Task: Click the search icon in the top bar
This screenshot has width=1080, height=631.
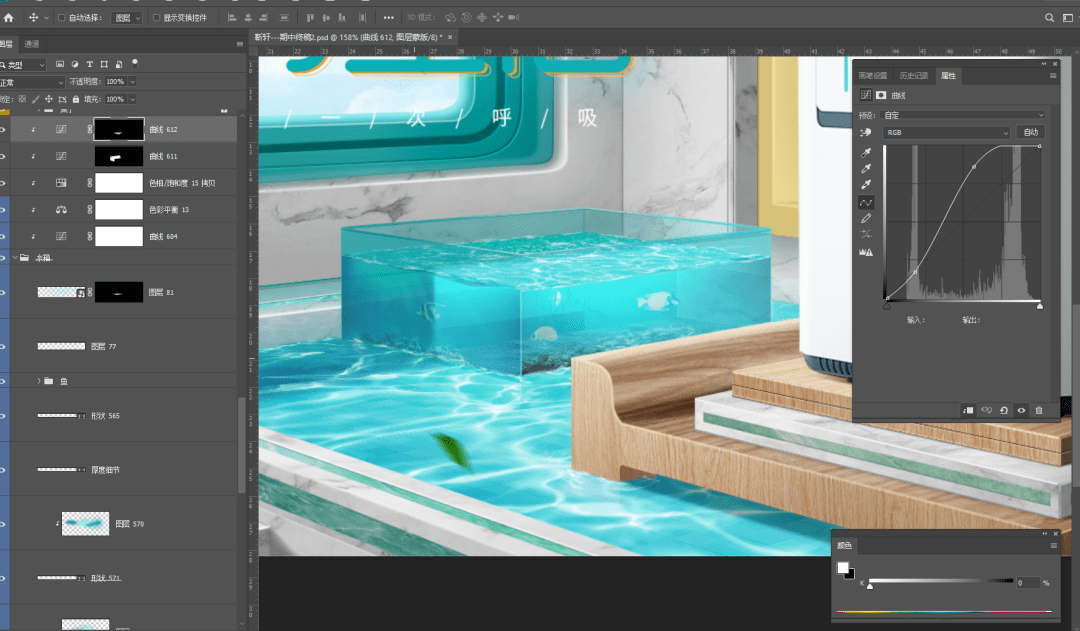Action: click(x=1049, y=18)
